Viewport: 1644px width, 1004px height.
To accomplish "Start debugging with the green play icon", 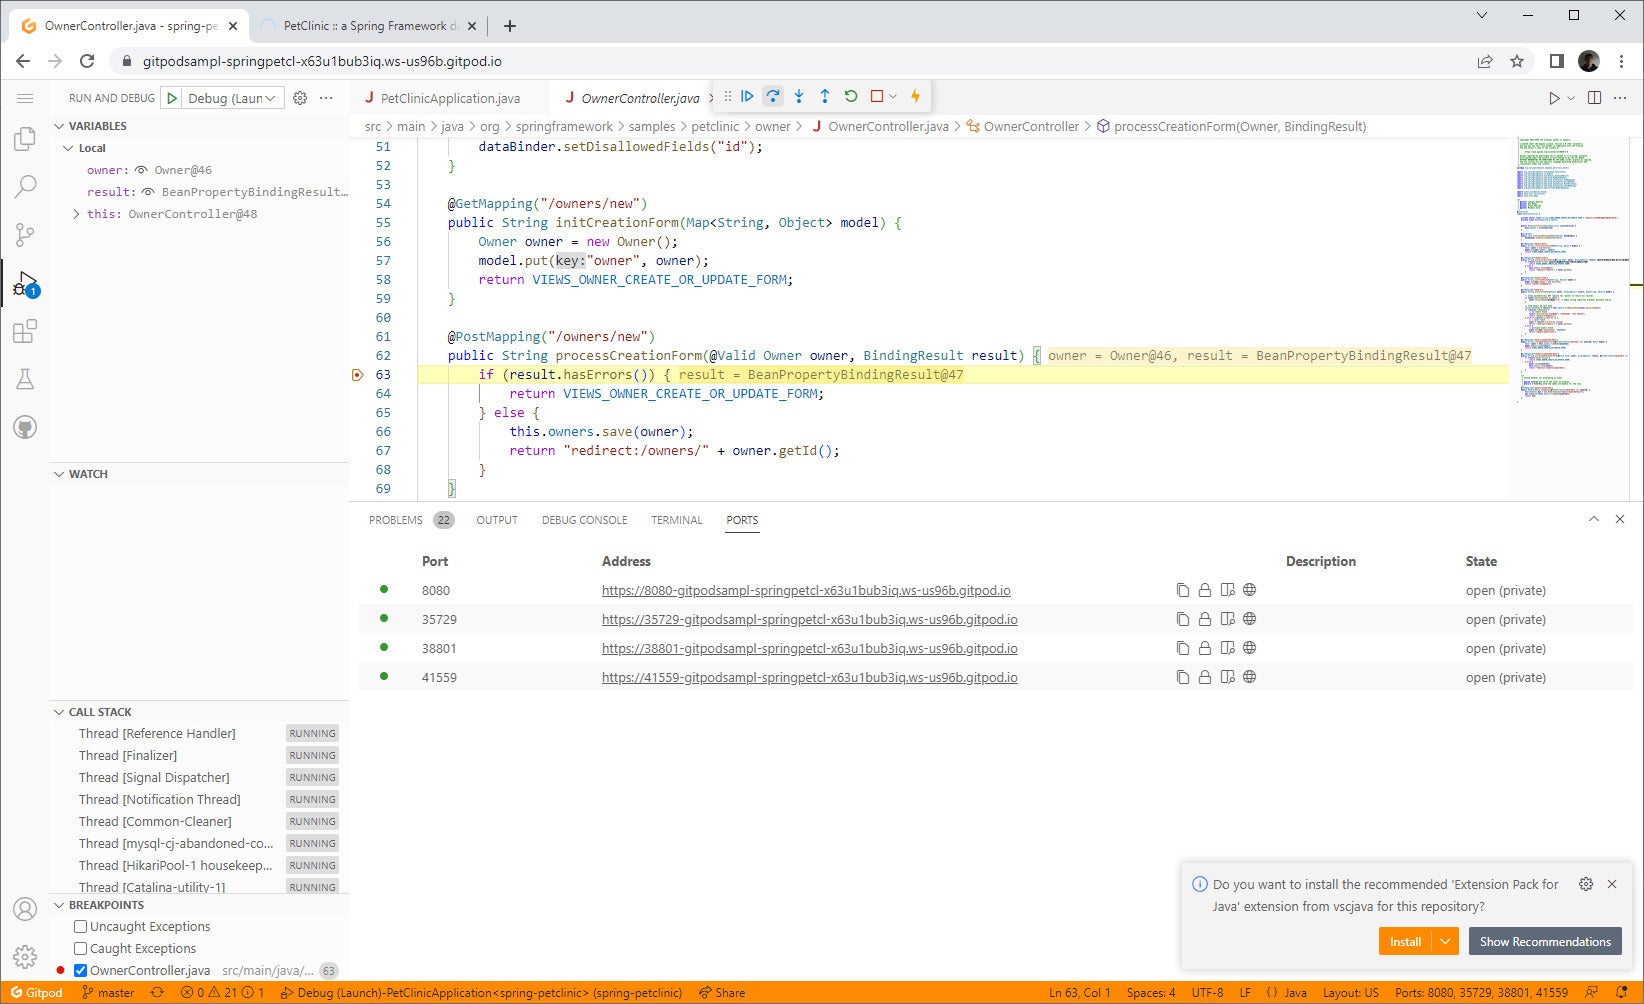I will 172,98.
